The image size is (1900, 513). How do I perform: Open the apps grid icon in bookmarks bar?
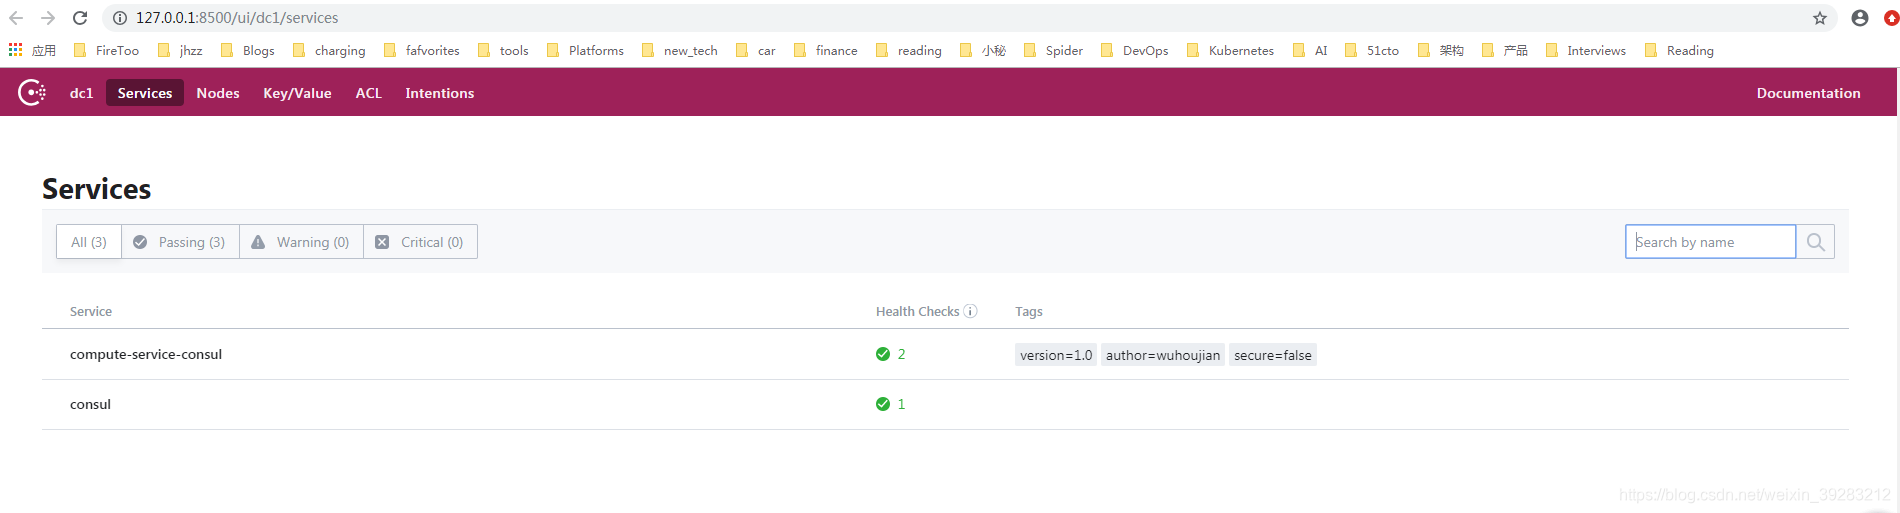click(15, 49)
